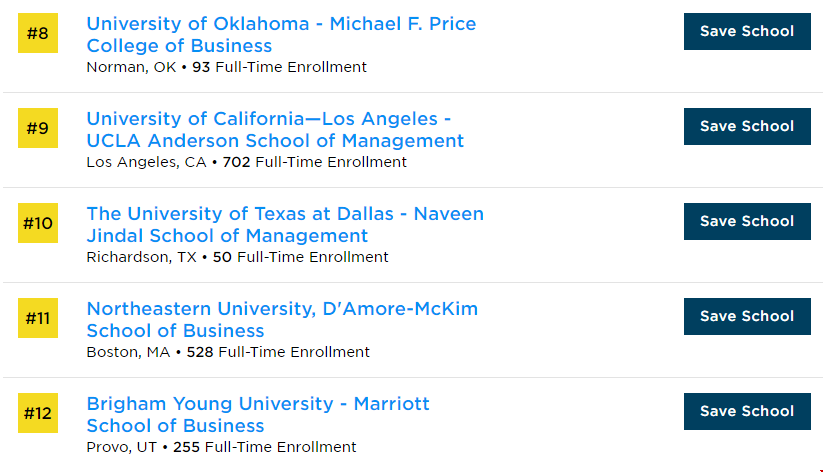This screenshot has height=472, width=823.
Task: Click Boston, MA 528 enrollment text
Action: click(228, 352)
